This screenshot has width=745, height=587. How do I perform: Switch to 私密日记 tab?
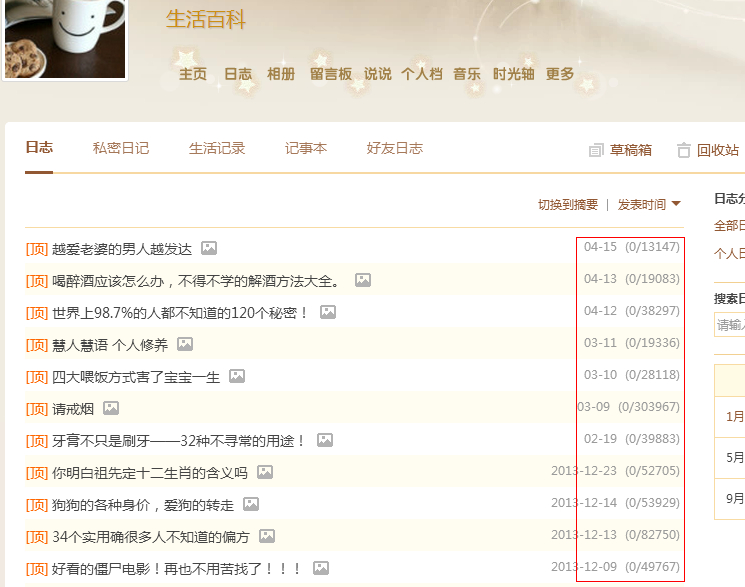(121, 148)
